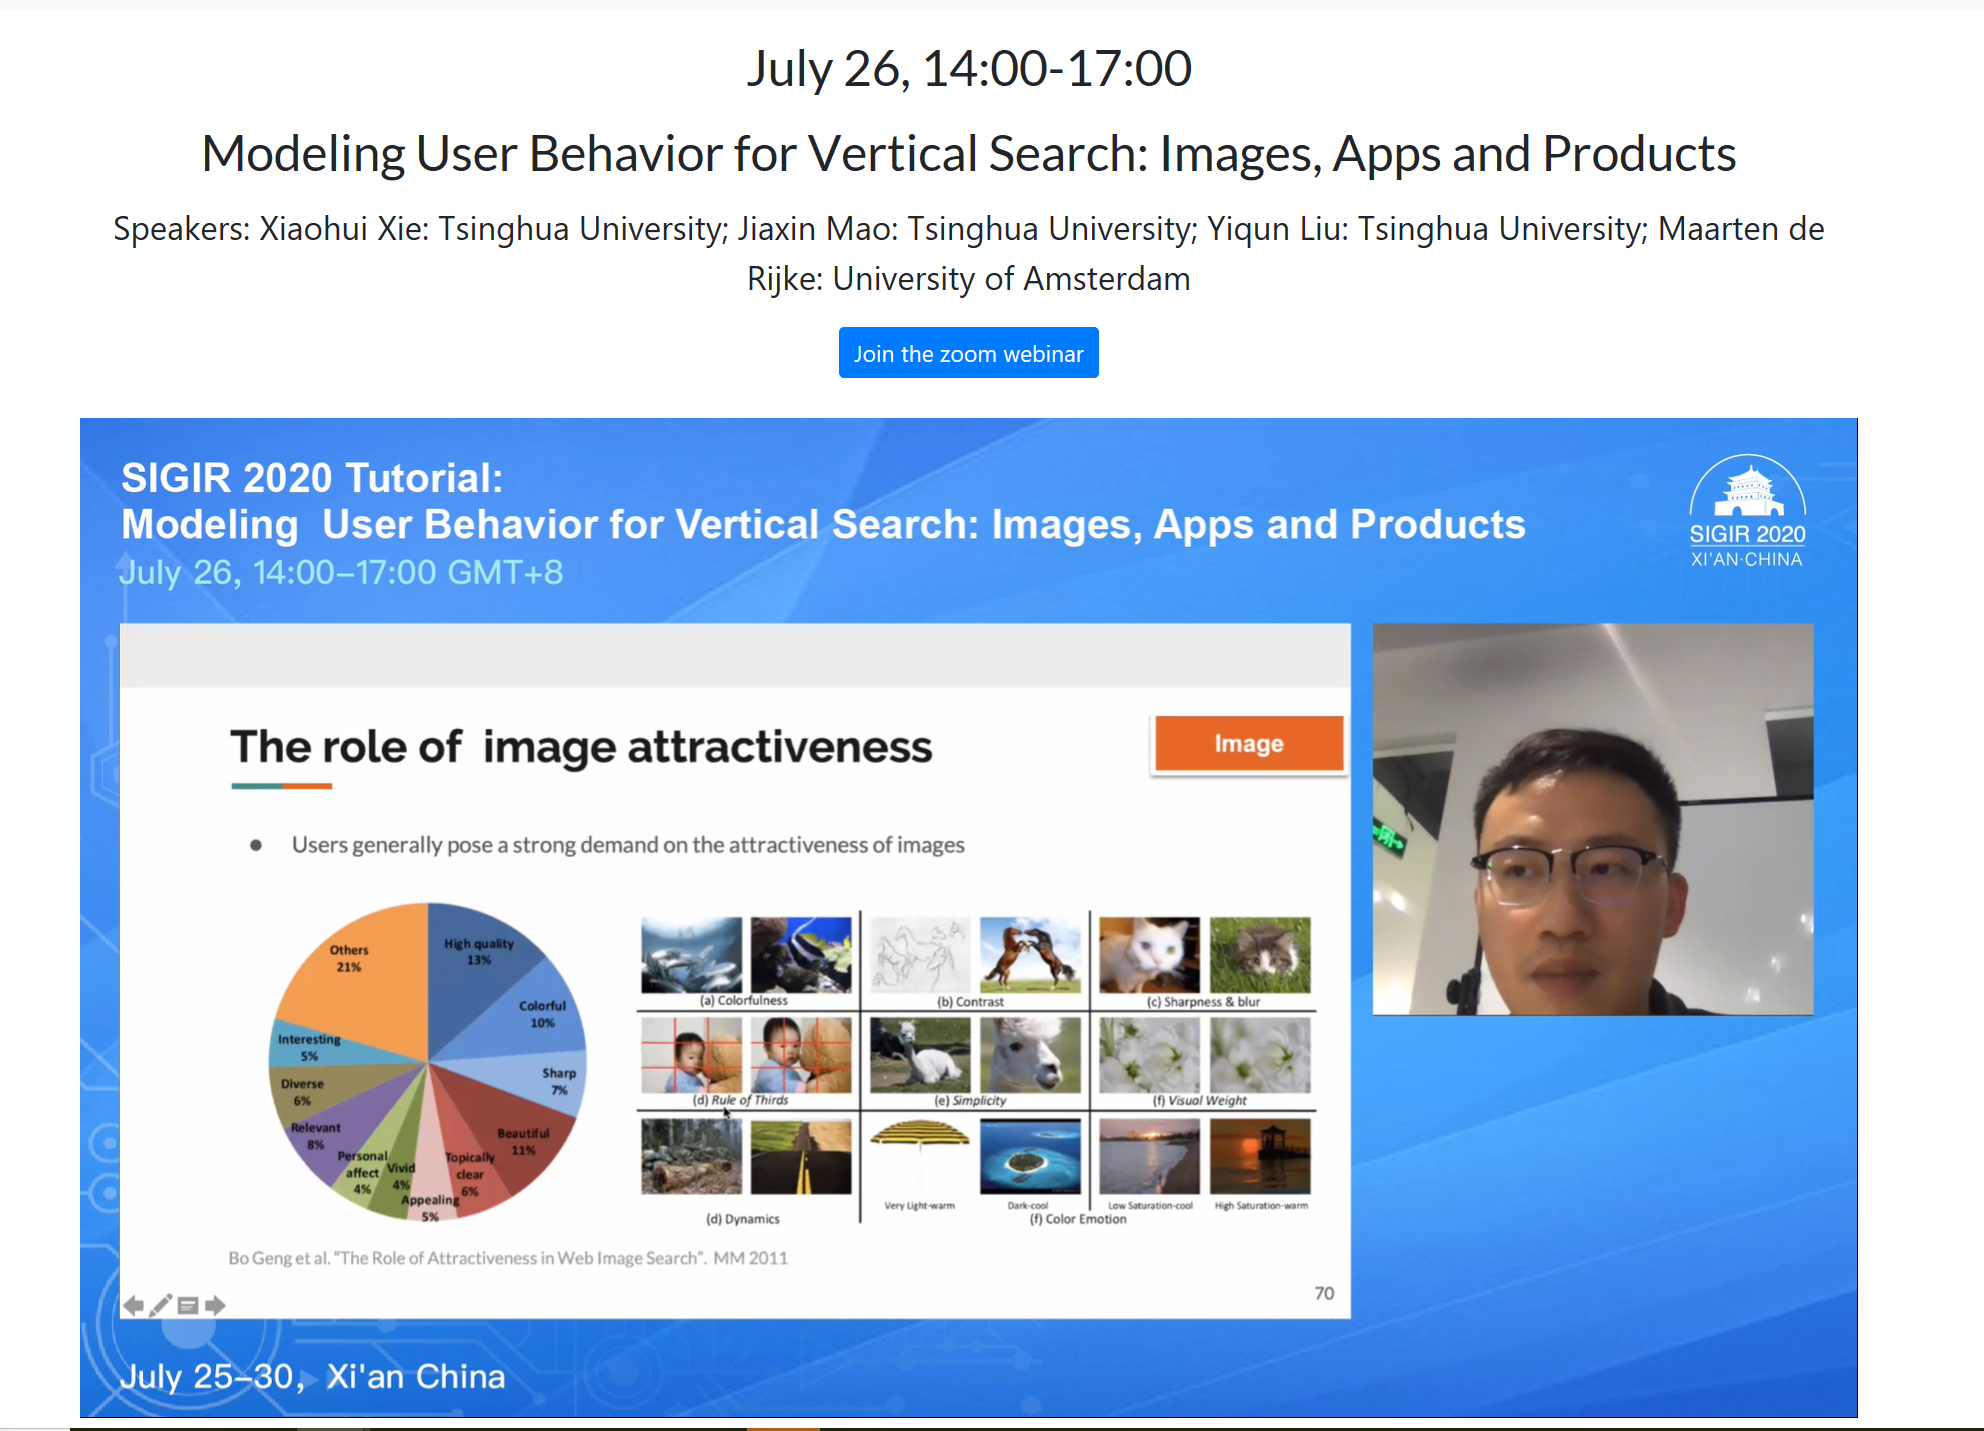Click the Simplicity alpaca images
Screen dimensions: 1984x1431
click(975, 1055)
